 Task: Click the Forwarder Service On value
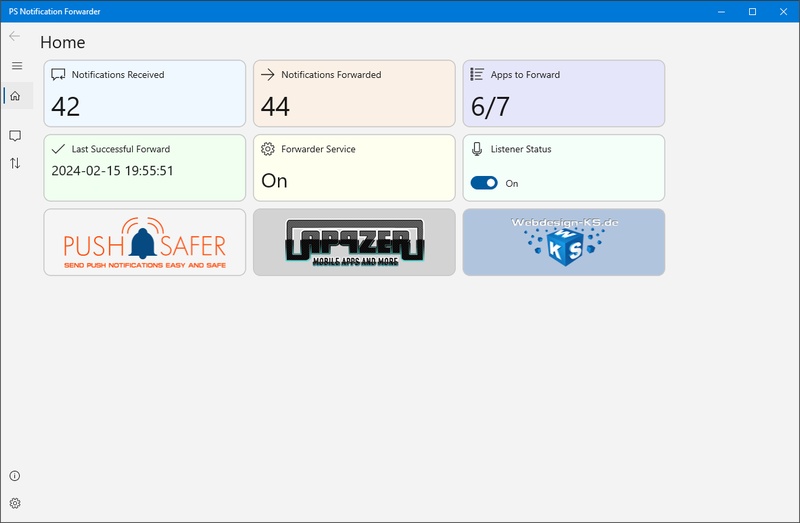pyautogui.click(x=274, y=181)
